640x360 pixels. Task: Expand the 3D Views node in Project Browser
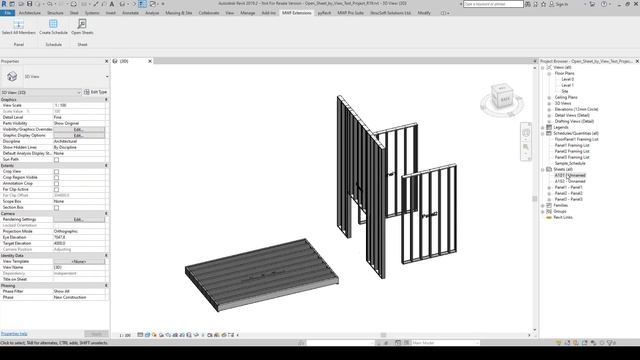pyautogui.click(x=549, y=104)
